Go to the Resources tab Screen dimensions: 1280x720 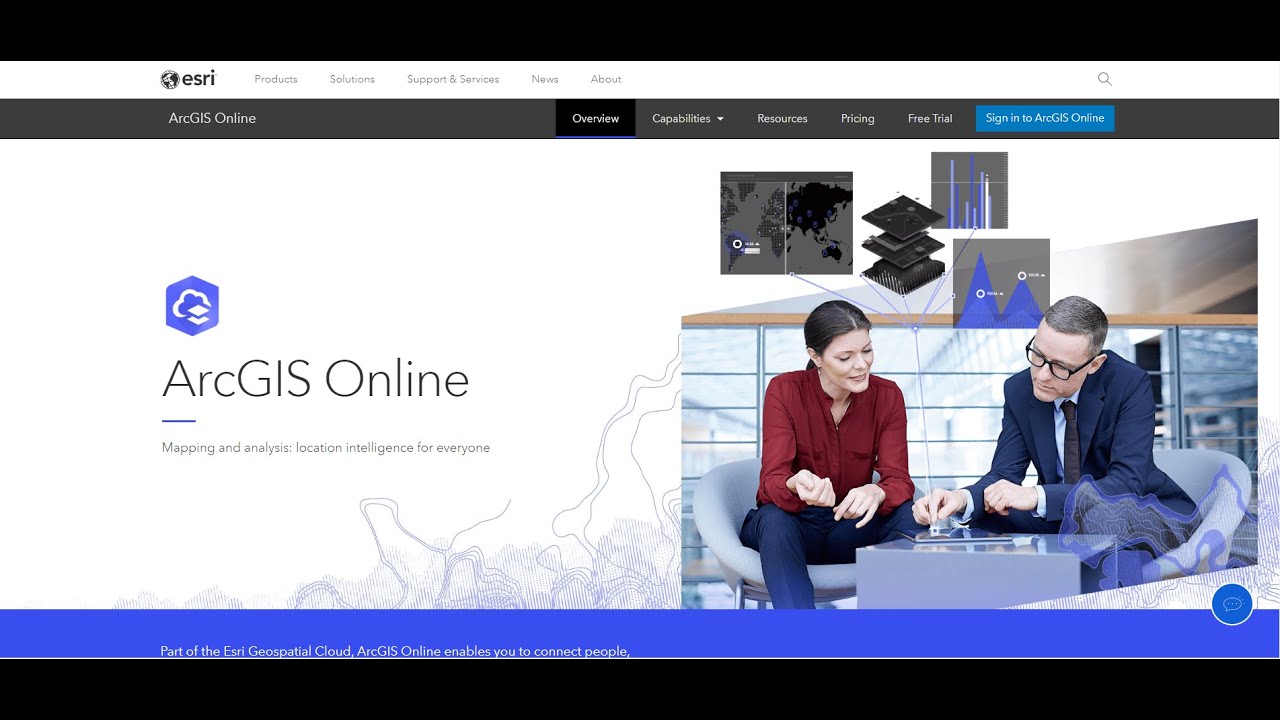[x=782, y=118]
